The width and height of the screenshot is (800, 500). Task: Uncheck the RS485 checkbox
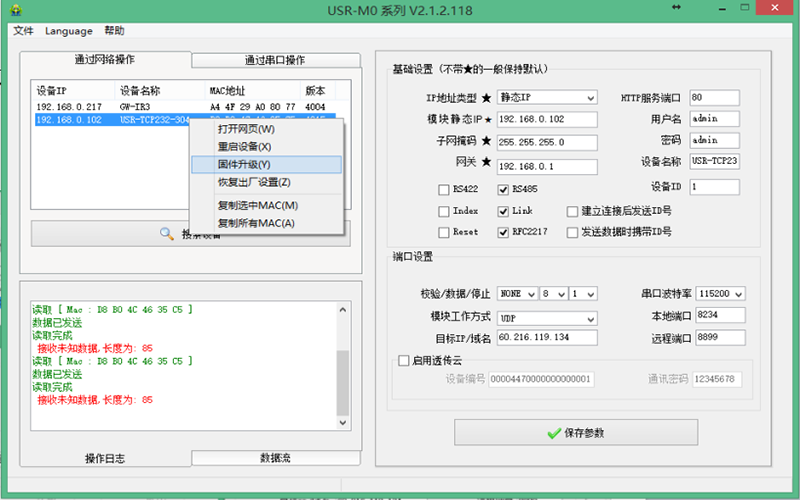503,189
